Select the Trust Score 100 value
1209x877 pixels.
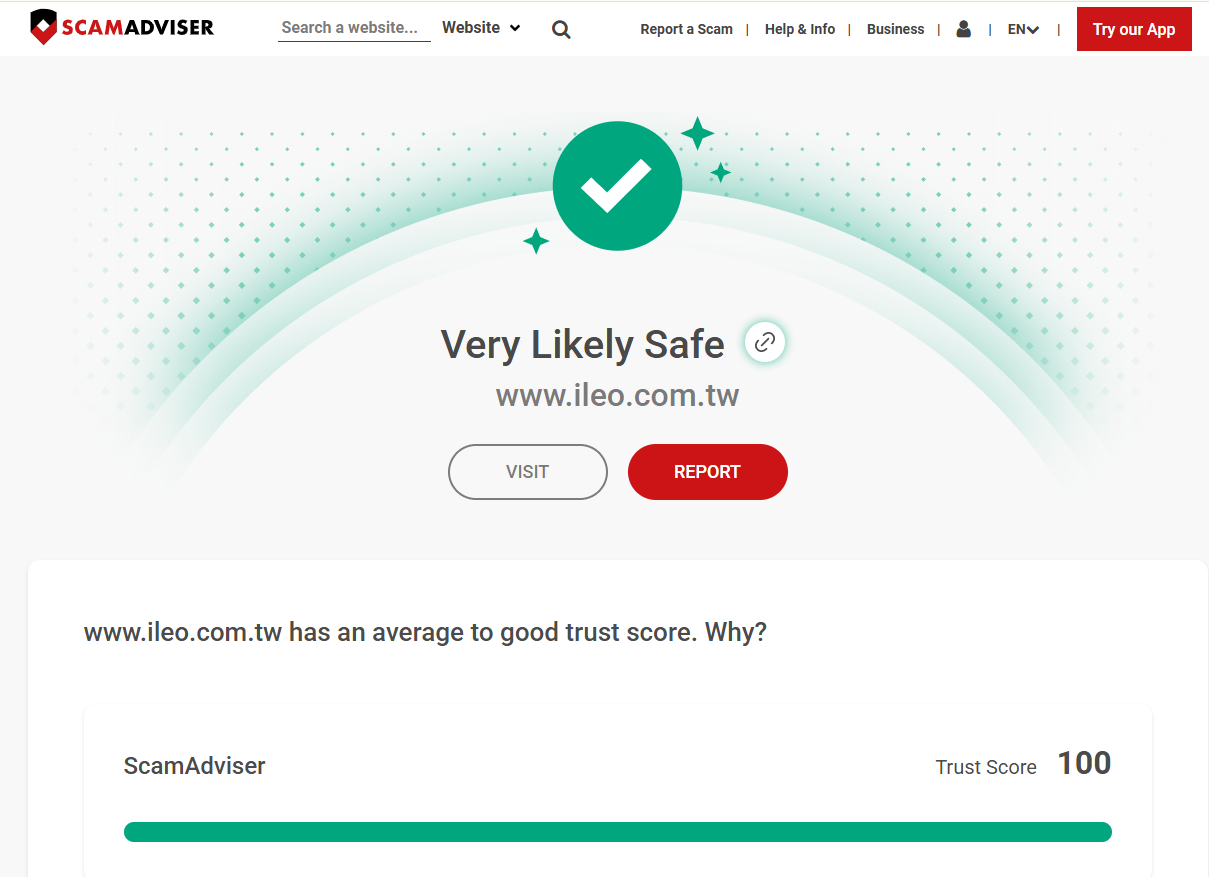pos(1084,763)
